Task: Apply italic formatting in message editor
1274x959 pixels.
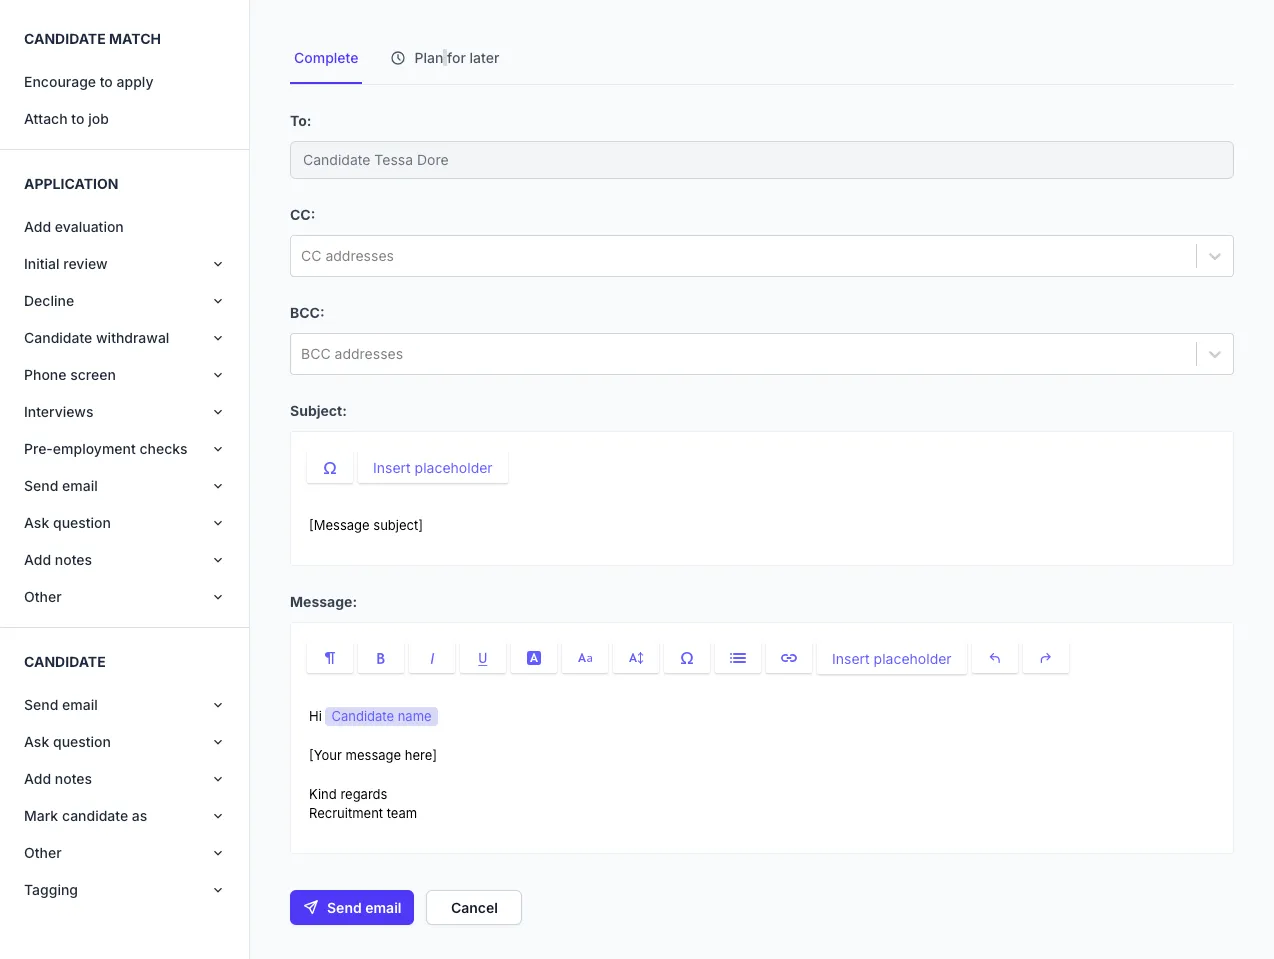Action: 432,658
